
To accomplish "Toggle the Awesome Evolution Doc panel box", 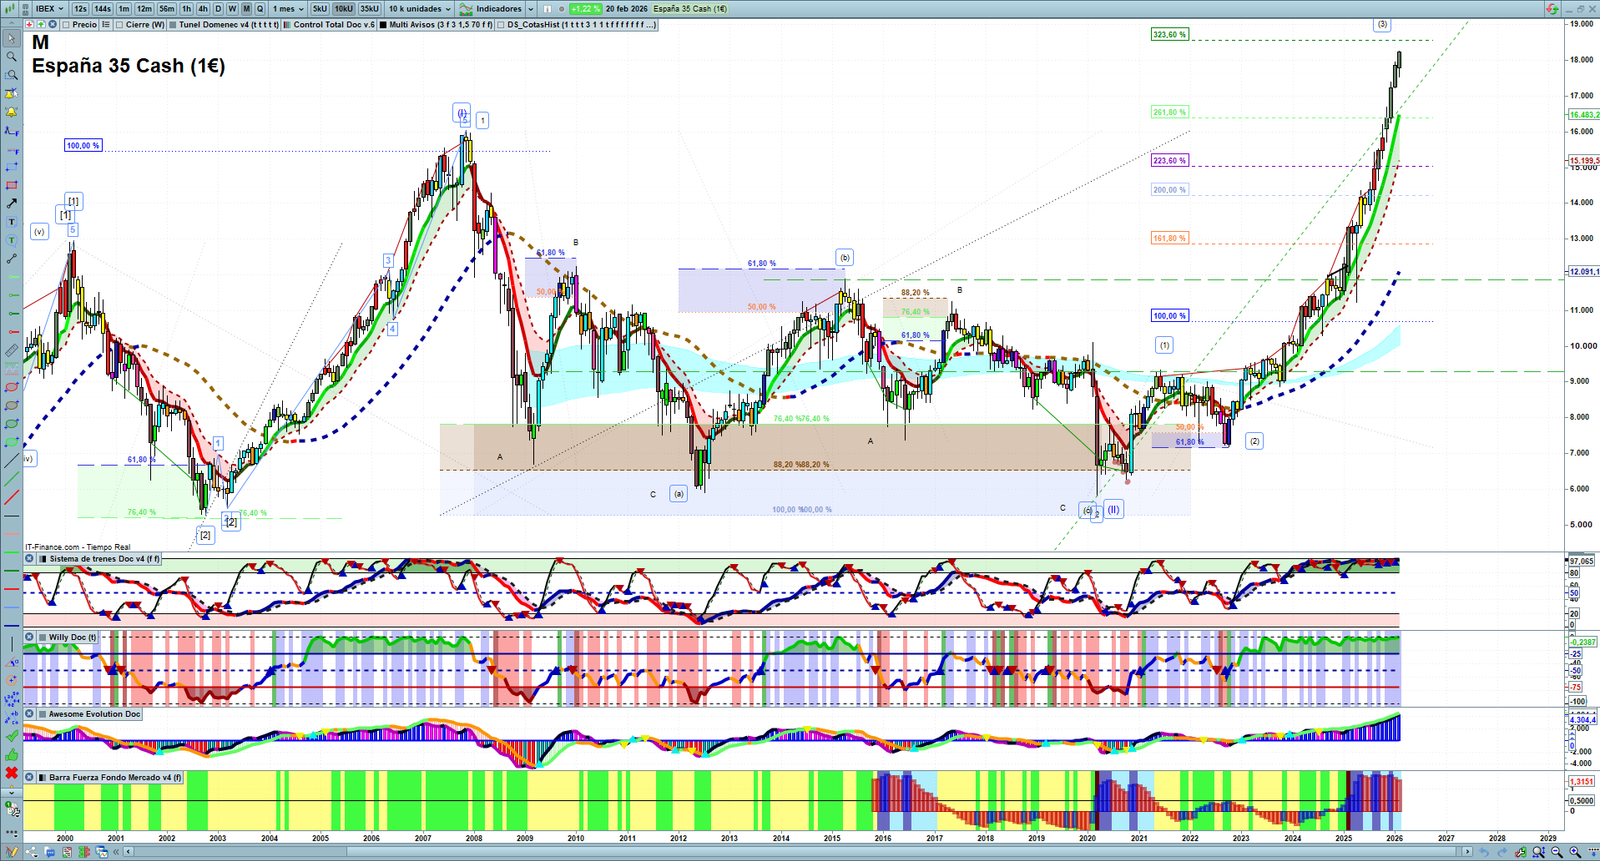I will point(42,714).
